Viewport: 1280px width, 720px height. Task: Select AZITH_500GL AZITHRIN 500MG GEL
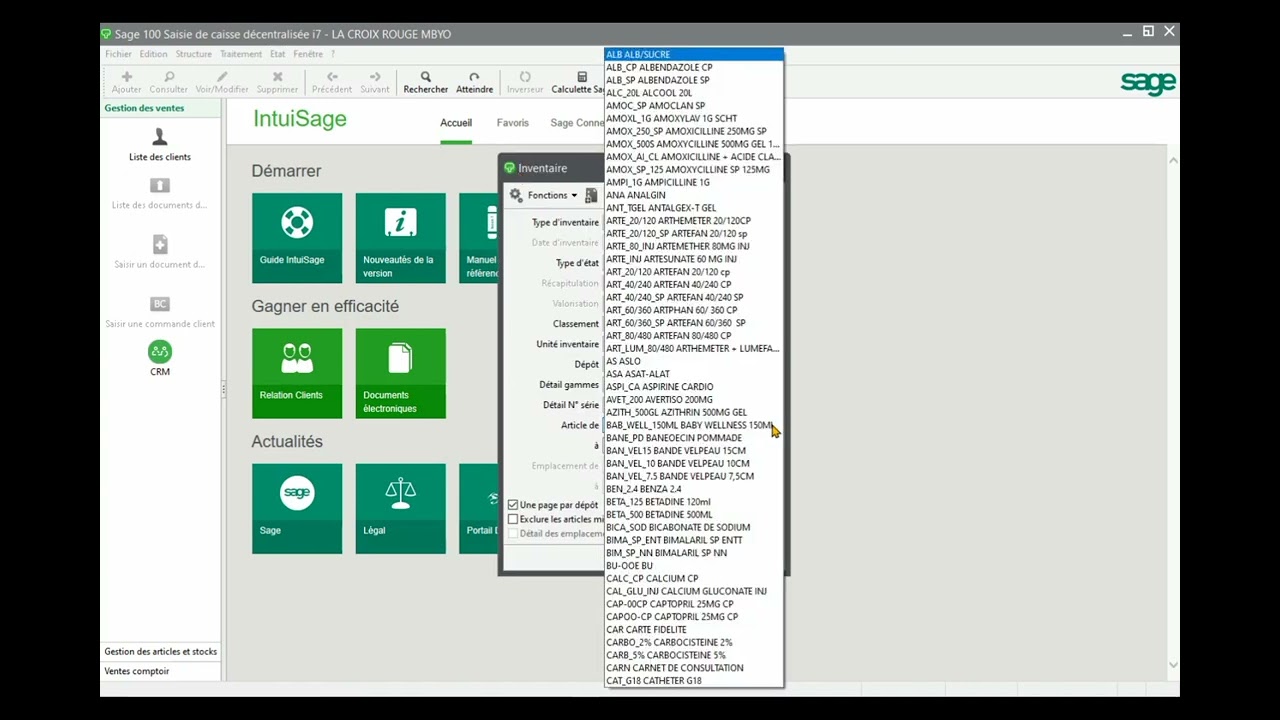[x=694, y=413]
